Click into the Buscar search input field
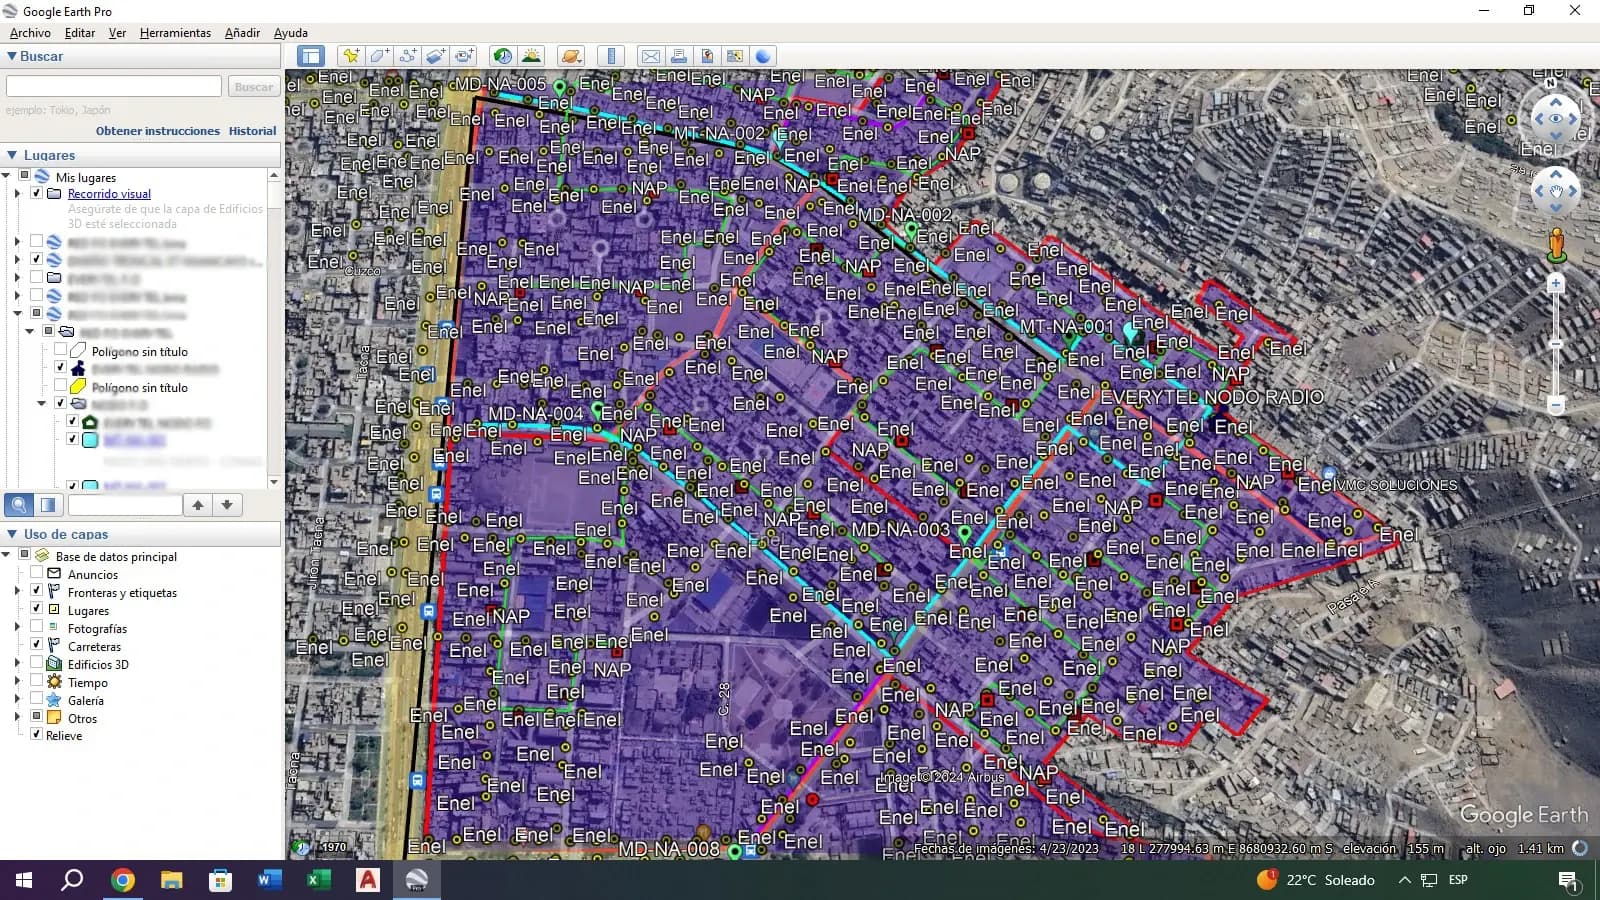 [x=114, y=87]
